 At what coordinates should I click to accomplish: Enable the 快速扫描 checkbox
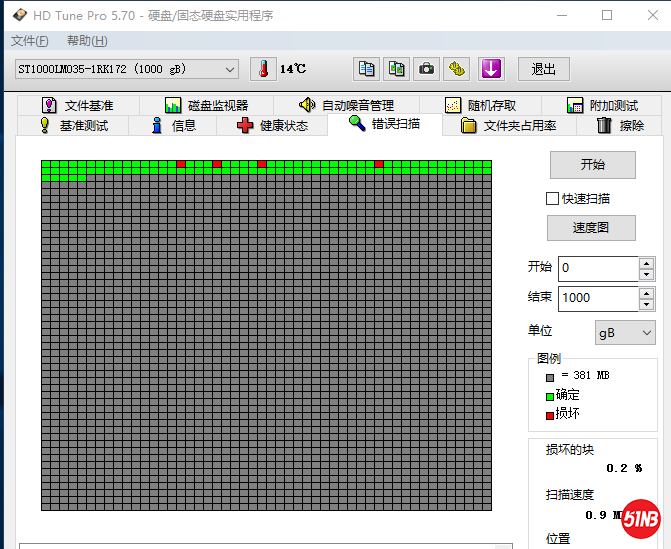(x=552, y=199)
